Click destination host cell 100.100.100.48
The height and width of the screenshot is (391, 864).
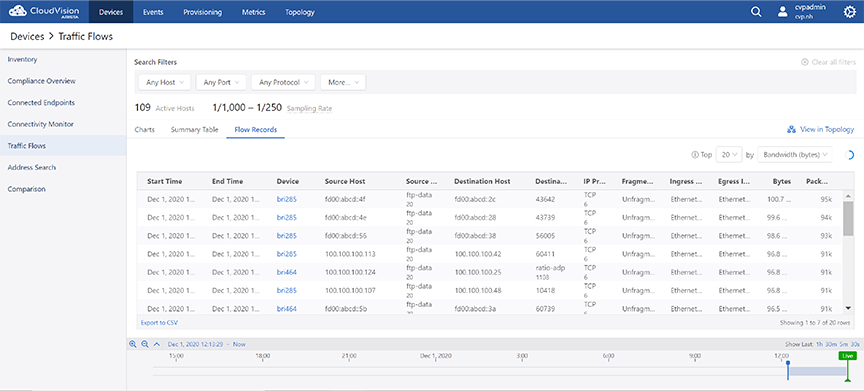[479, 290]
